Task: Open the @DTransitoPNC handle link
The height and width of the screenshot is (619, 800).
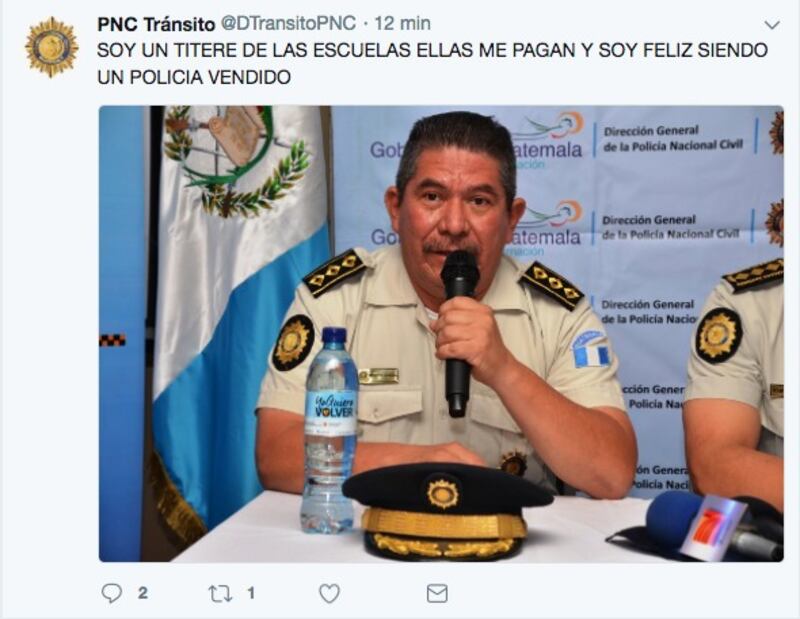Action: pyautogui.click(x=288, y=23)
